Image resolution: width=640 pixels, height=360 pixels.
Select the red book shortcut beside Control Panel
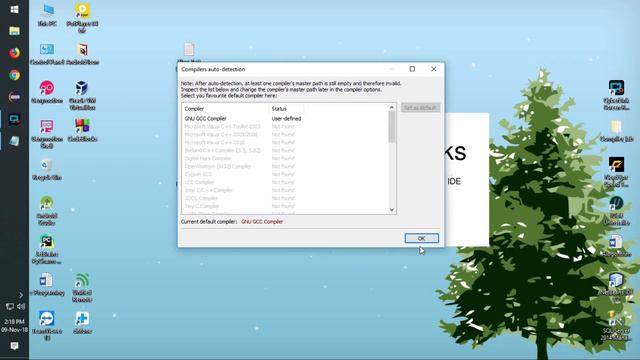(82, 54)
